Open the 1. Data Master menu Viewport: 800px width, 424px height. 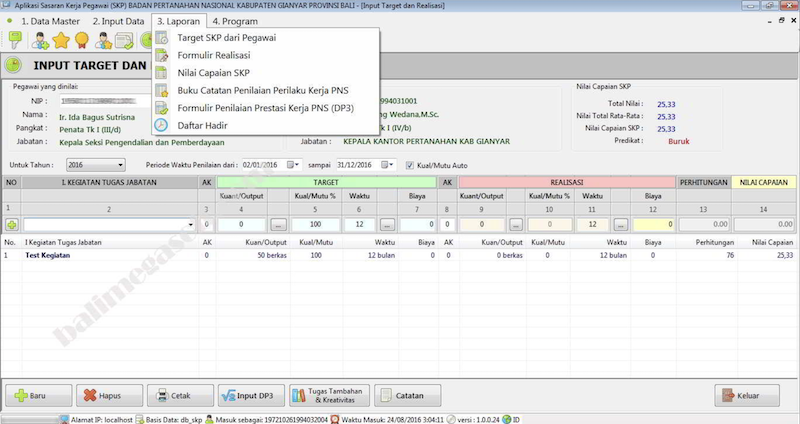(46, 20)
